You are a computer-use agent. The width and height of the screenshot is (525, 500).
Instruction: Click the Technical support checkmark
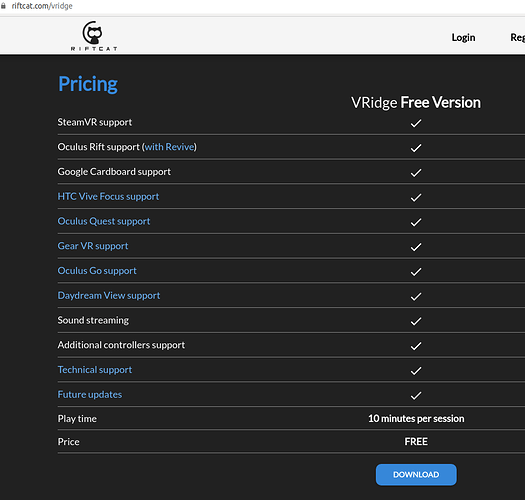pos(416,371)
